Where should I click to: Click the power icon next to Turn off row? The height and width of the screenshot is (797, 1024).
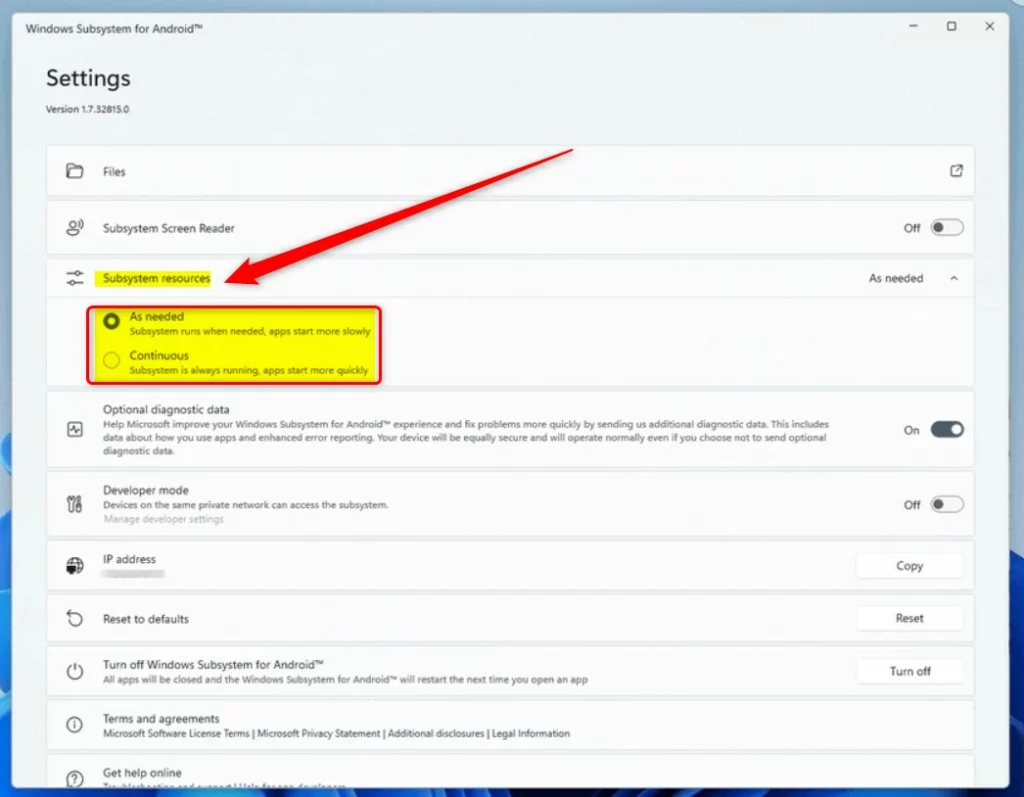75,670
